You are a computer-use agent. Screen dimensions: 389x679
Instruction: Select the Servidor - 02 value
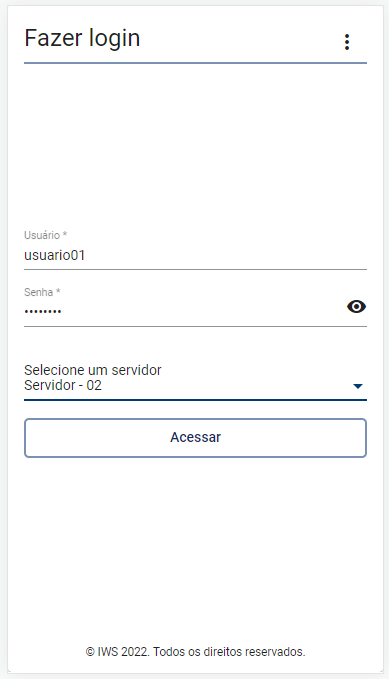(63, 385)
